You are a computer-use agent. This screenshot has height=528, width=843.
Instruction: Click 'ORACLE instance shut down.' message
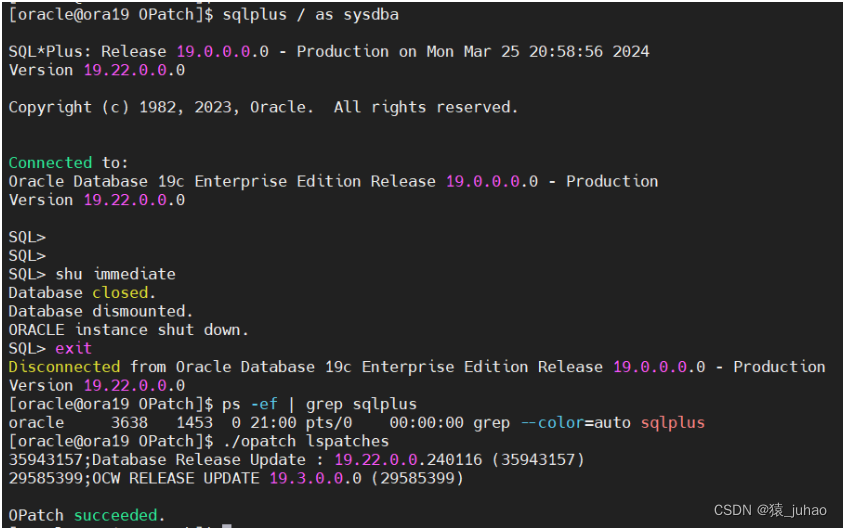point(128,330)
